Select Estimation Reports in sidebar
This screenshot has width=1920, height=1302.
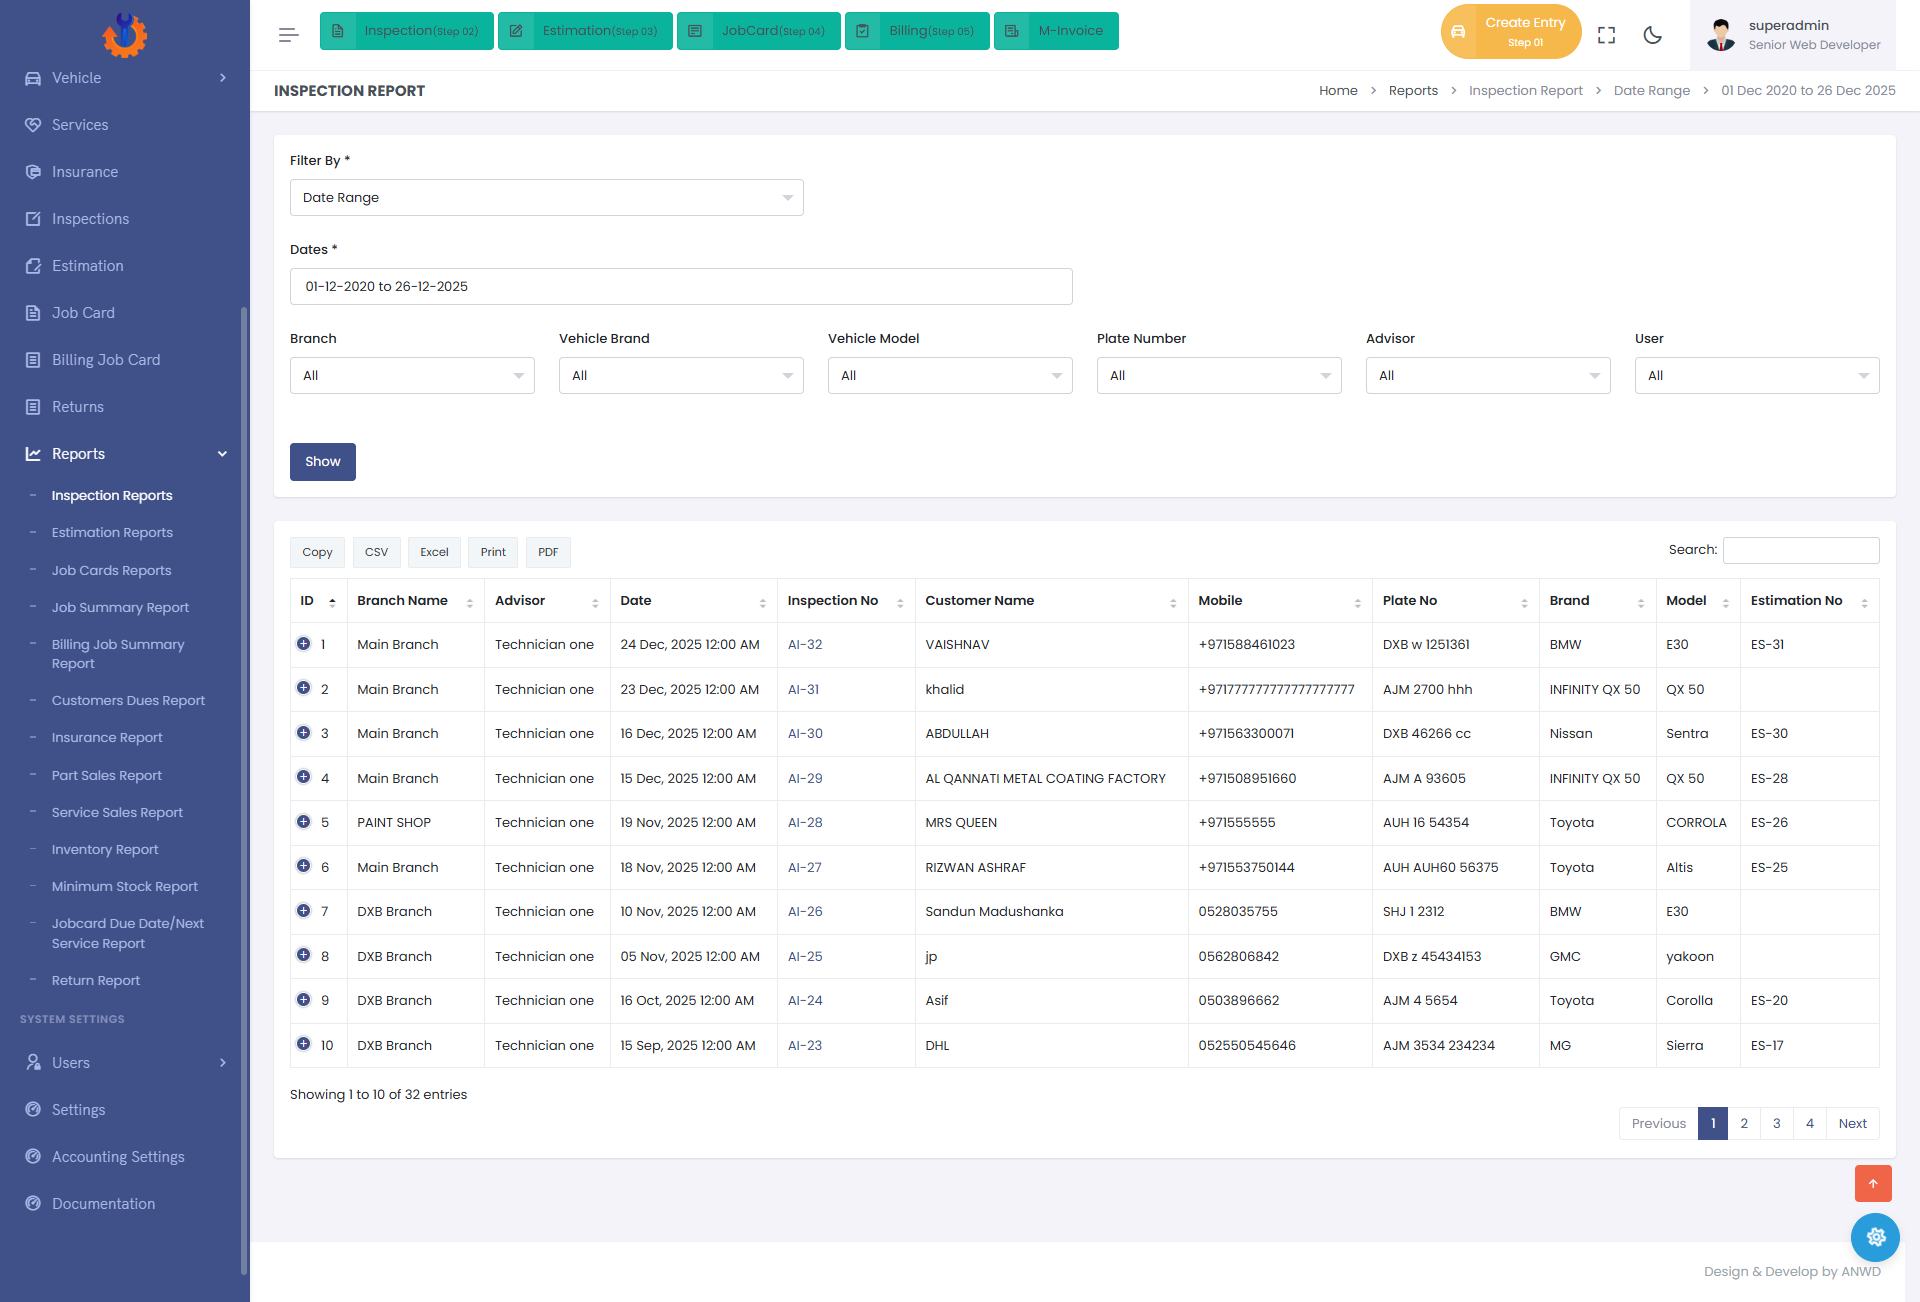coord(112,533)
